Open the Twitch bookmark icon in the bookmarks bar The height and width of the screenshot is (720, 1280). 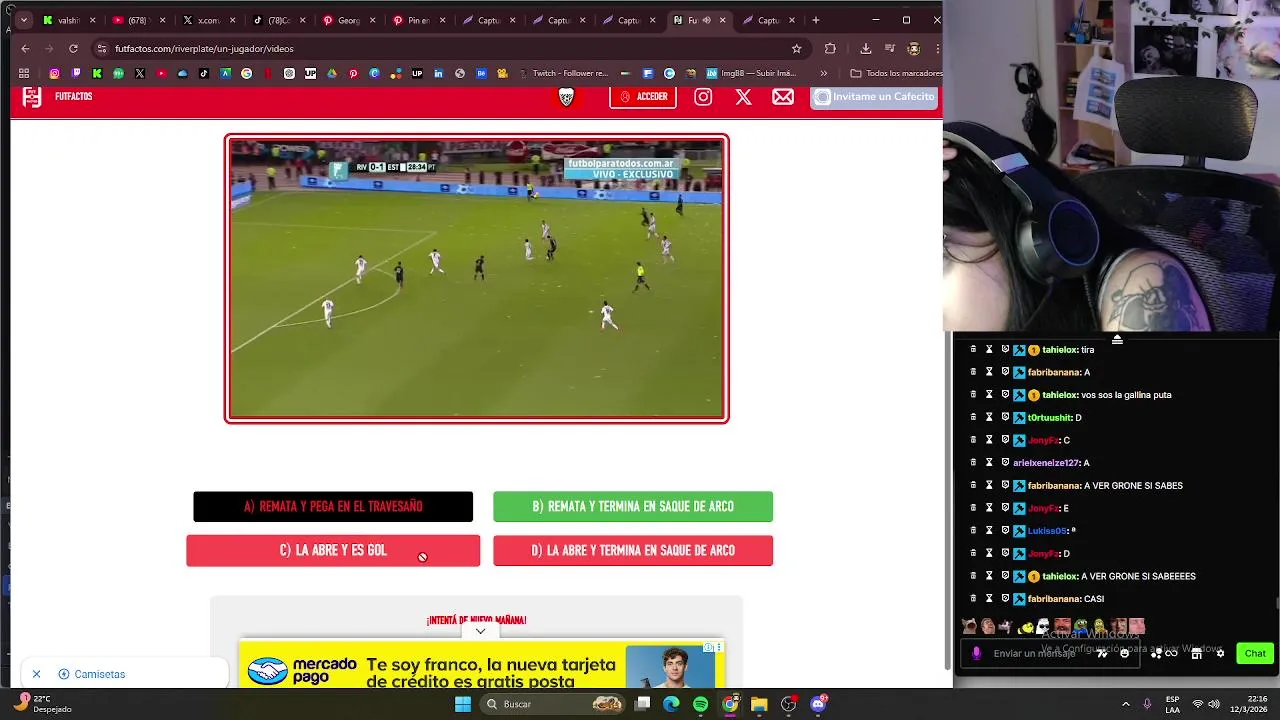[76, 73]
